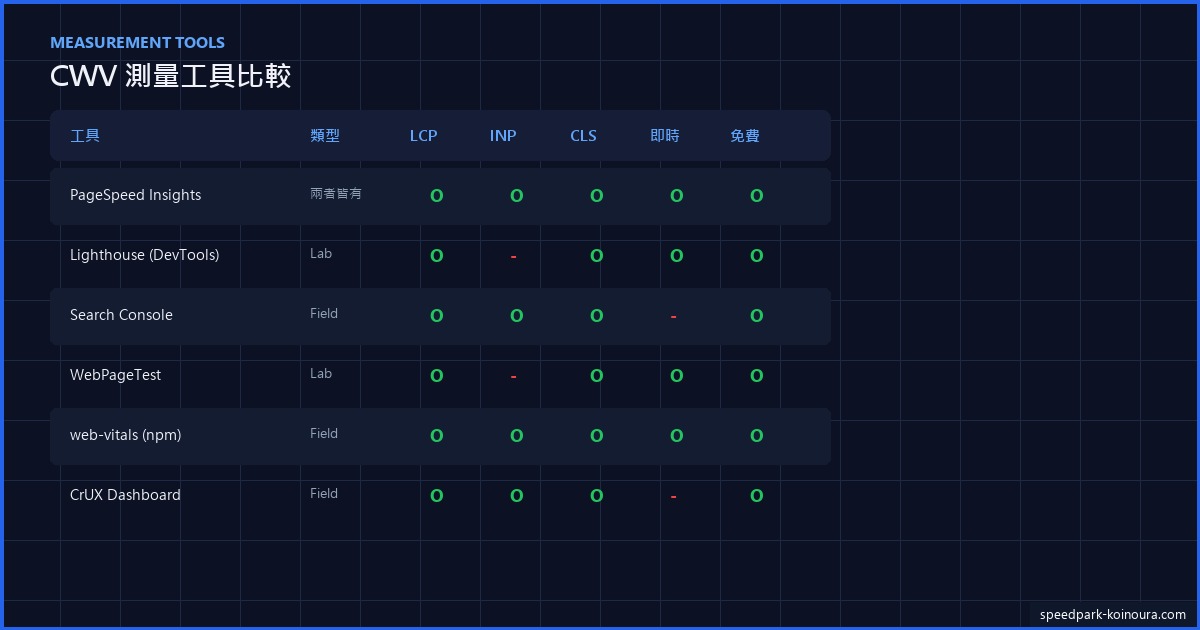
Task: Click the 類型 column header
Action: [x=325, y=135]
